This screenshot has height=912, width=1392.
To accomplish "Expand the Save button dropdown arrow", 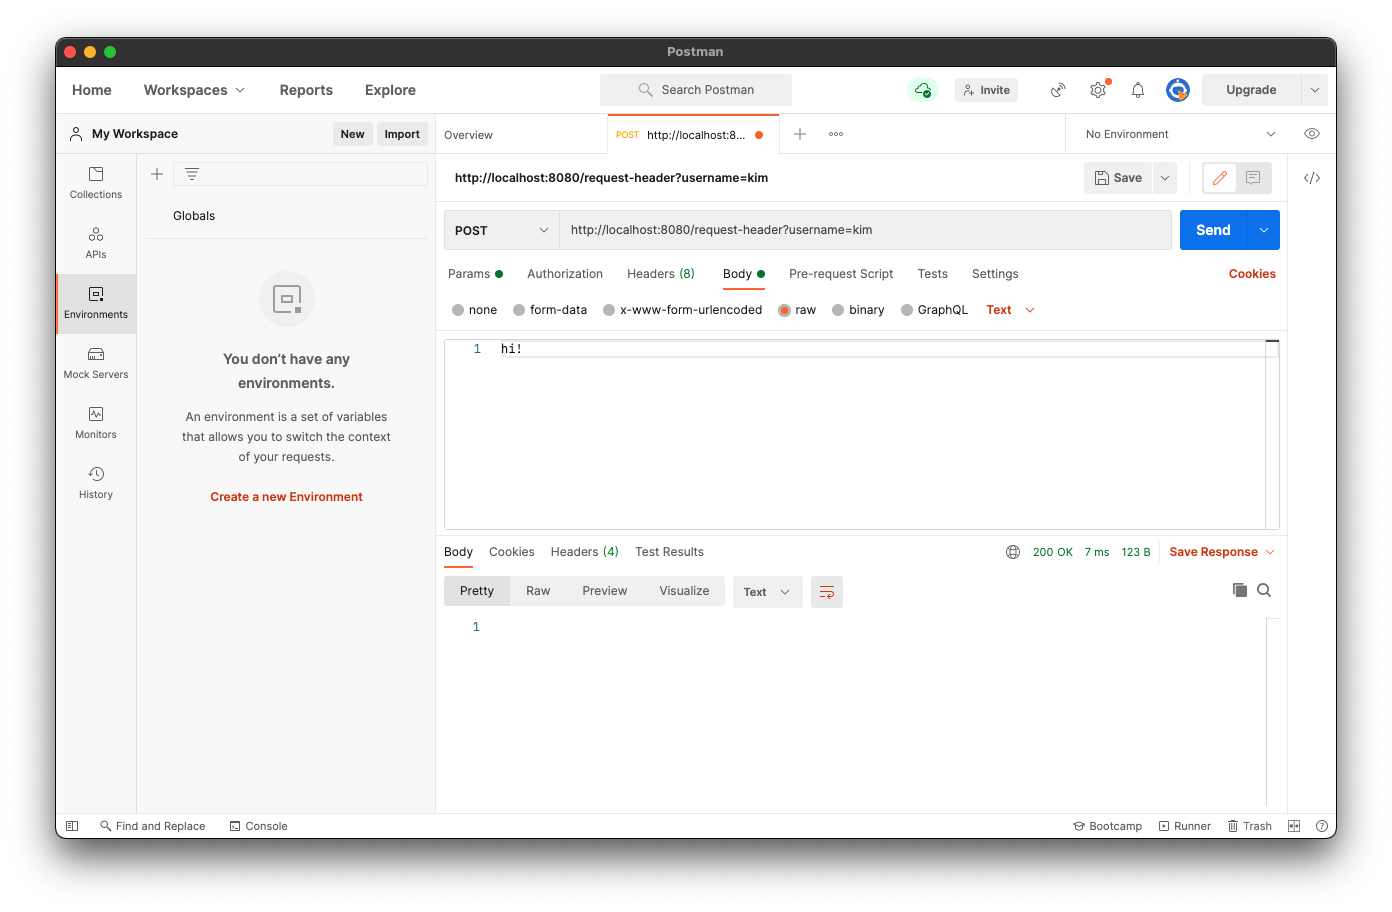I will tap(1165, 178).
